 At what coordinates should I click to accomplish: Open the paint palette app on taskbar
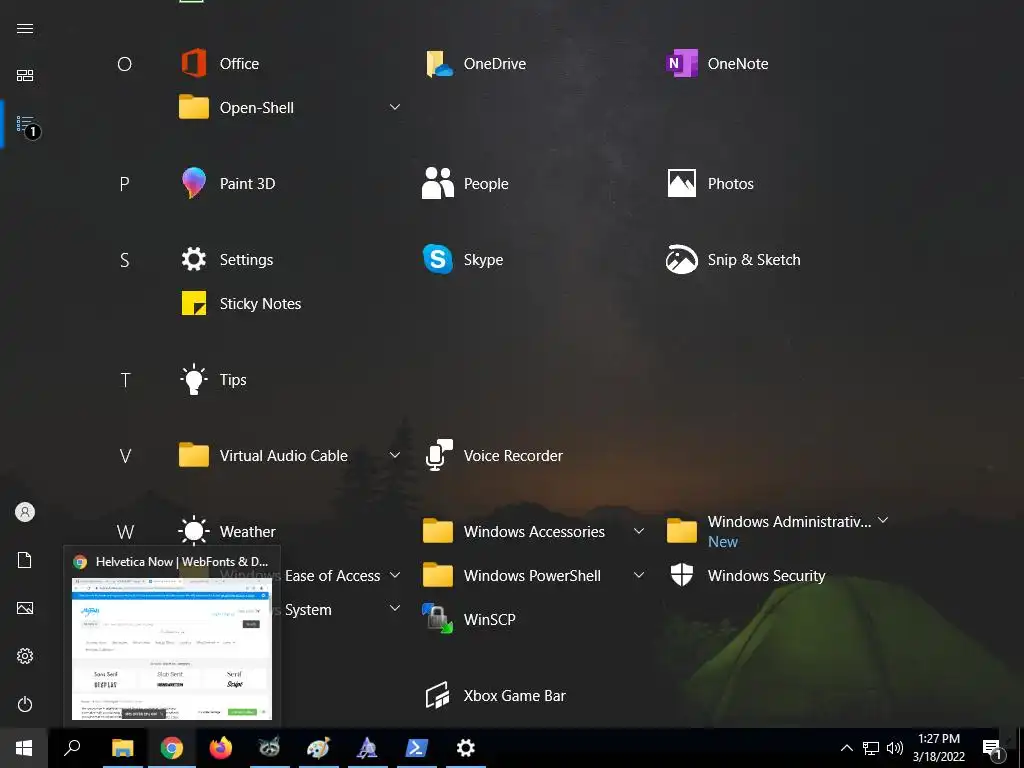click(x=319, y=748)
